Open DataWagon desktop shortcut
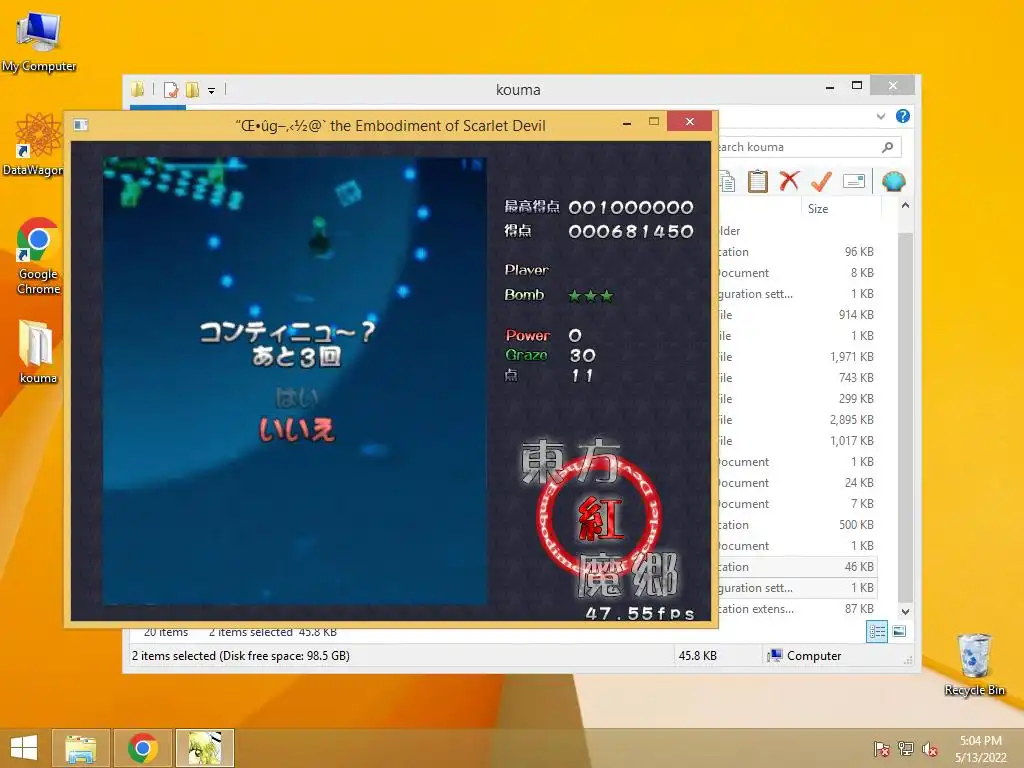 (33, 144)
